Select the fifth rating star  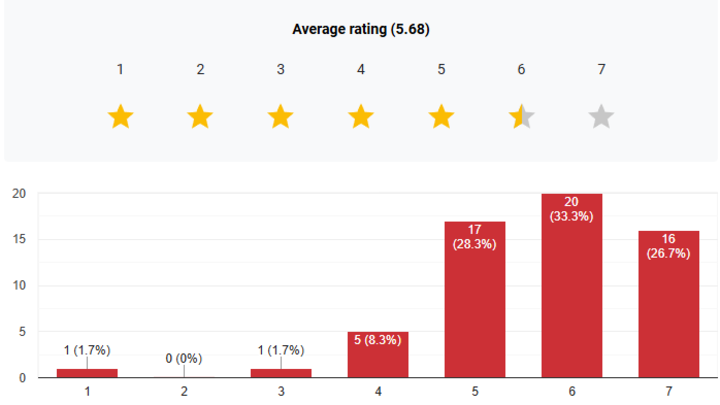click(x=441, y=117)
